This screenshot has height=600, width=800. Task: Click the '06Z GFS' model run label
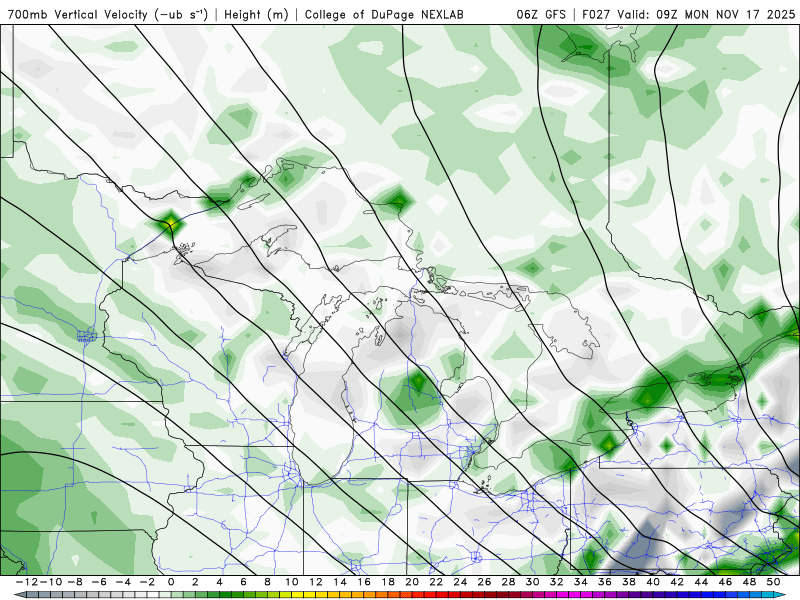[x=541, y=14]
